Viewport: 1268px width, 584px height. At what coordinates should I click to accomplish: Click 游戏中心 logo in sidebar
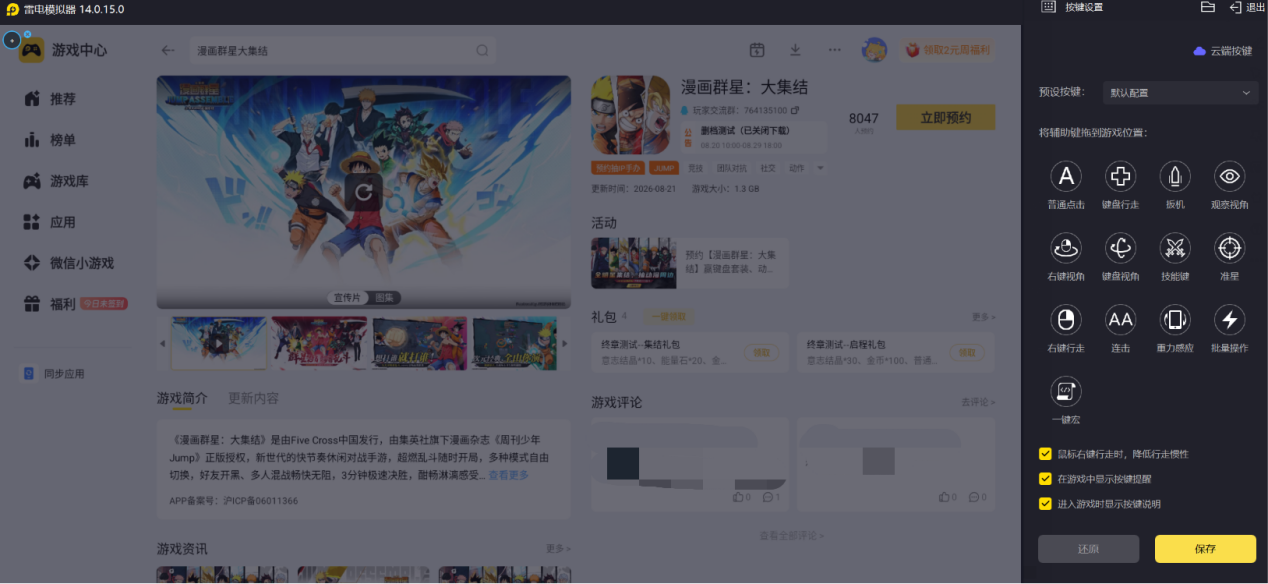point(64,50)
